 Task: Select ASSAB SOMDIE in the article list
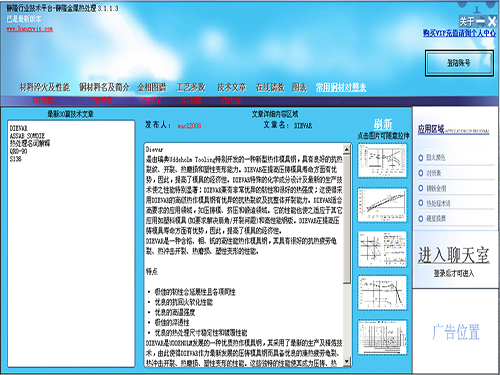click(27, 136)
